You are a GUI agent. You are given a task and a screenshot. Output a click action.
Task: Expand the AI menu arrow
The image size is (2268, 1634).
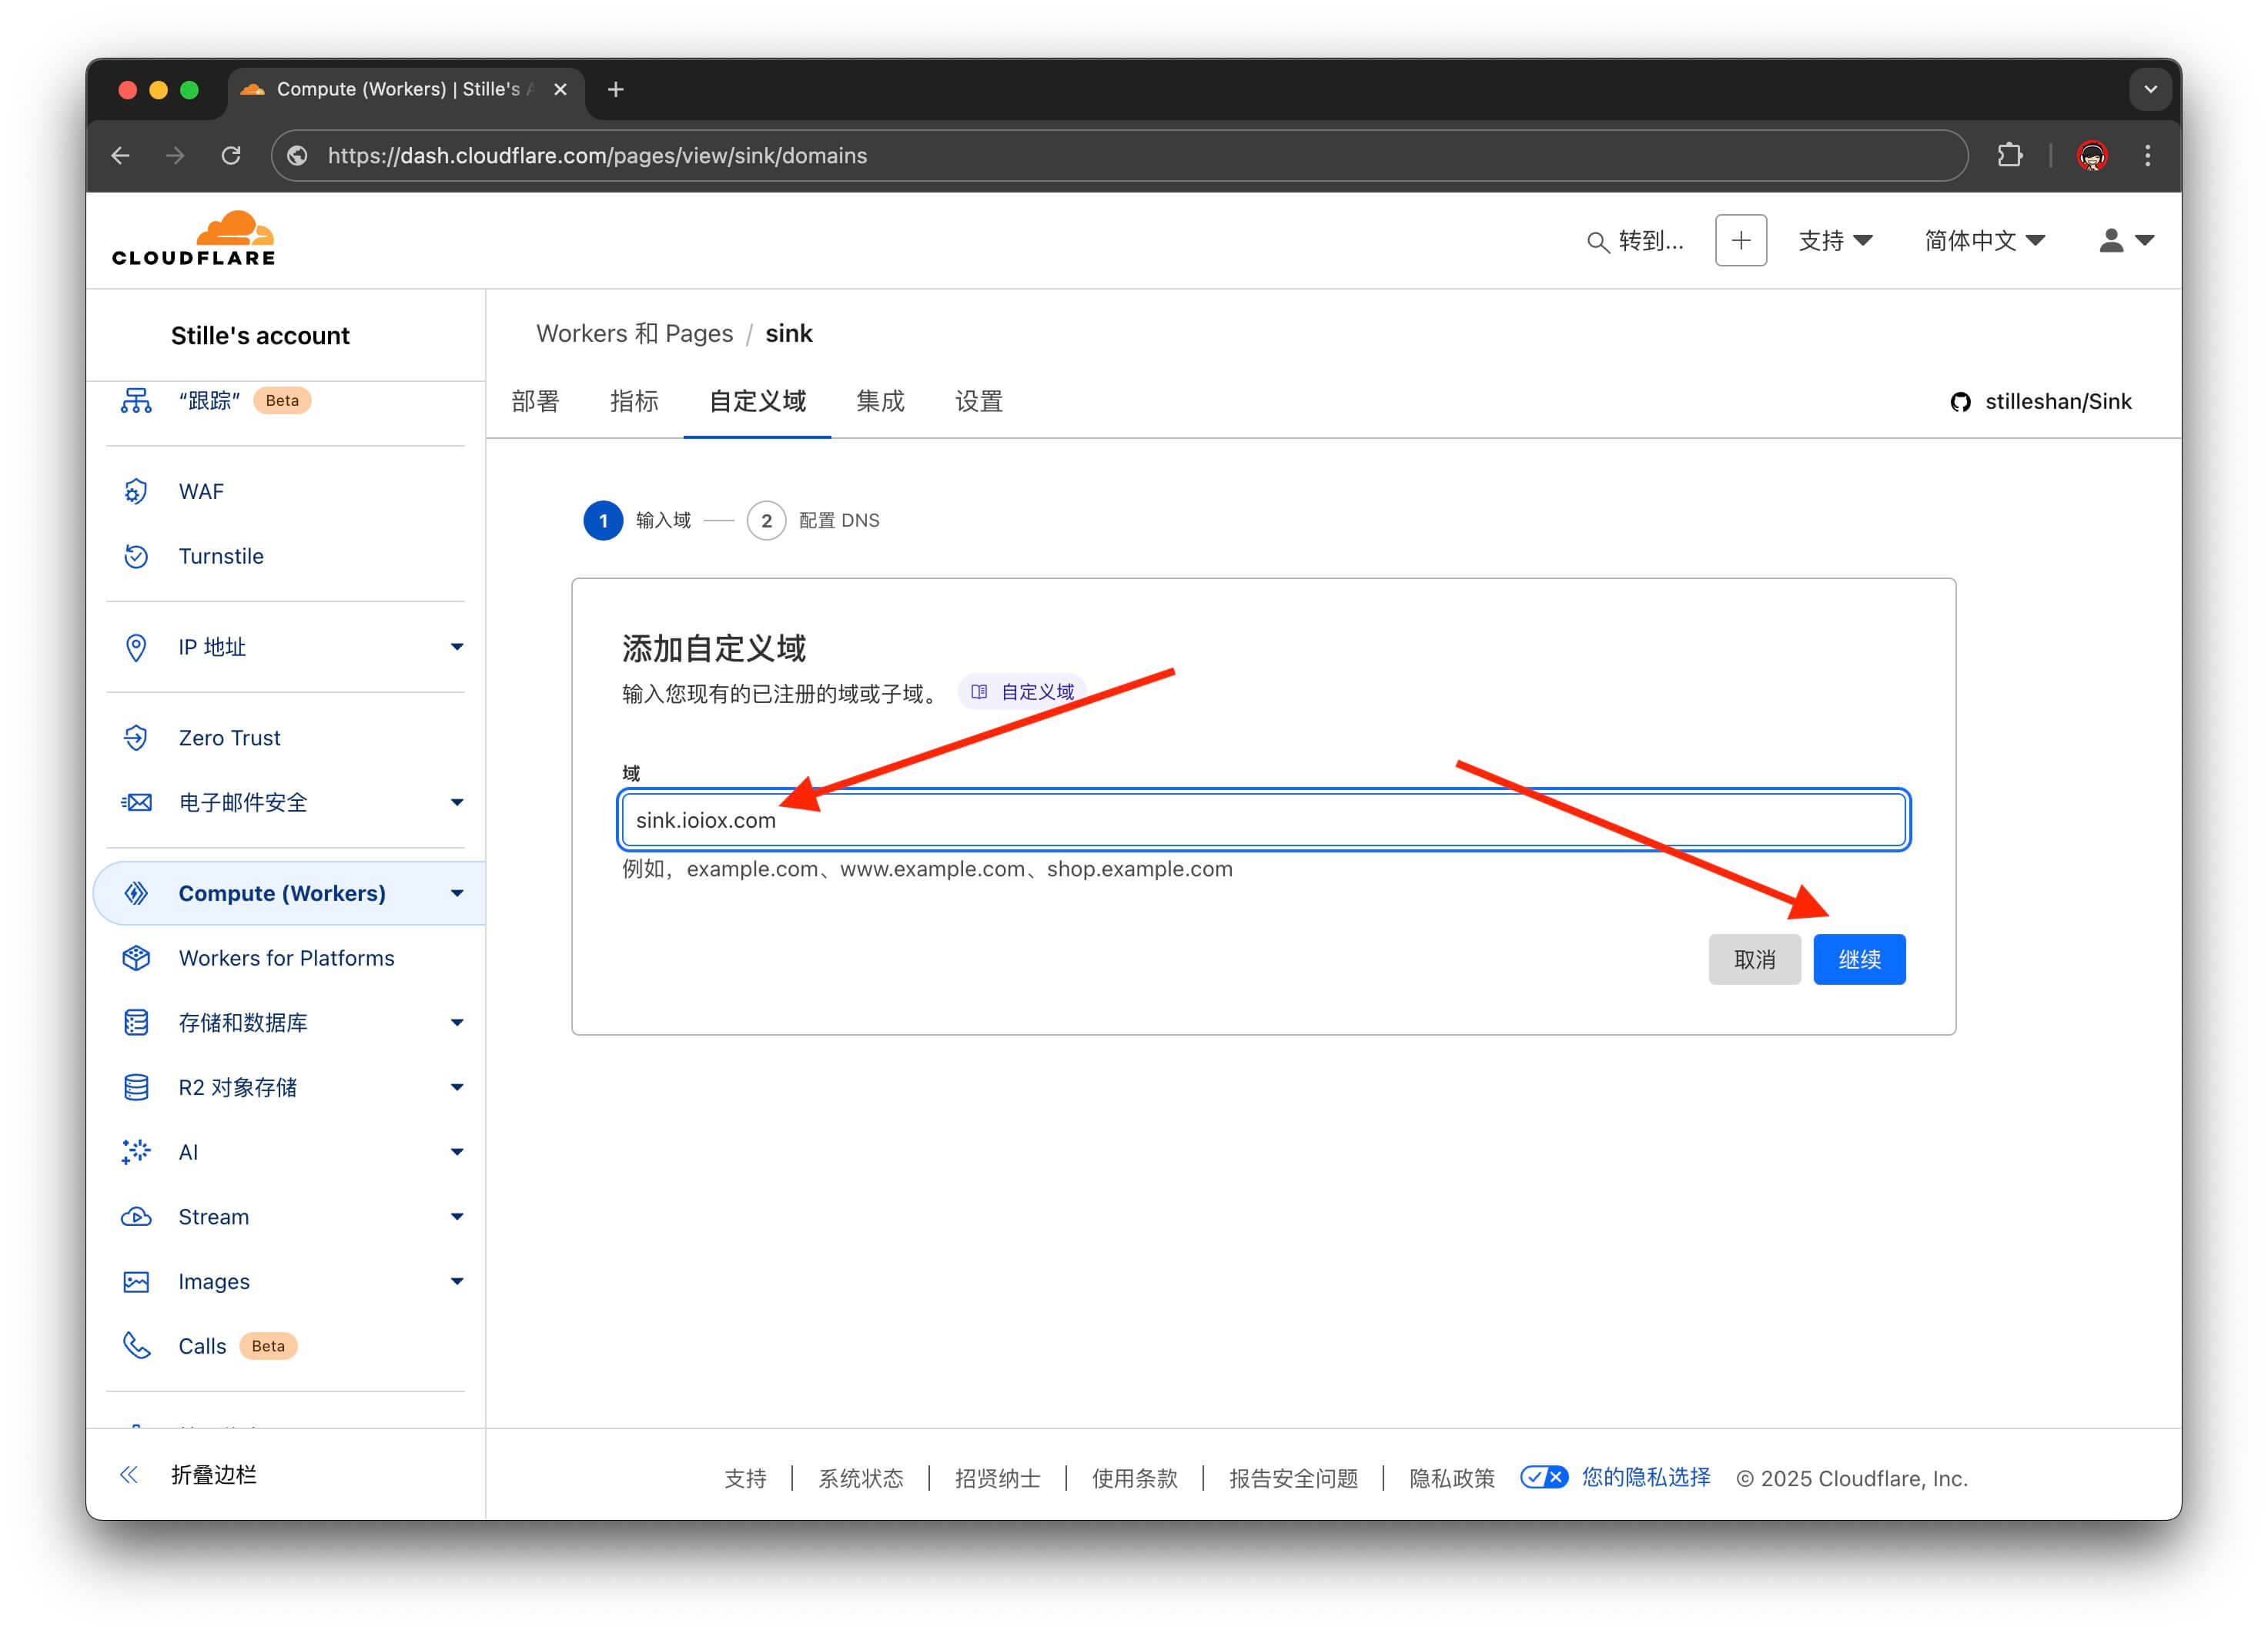click(457, 1152)
